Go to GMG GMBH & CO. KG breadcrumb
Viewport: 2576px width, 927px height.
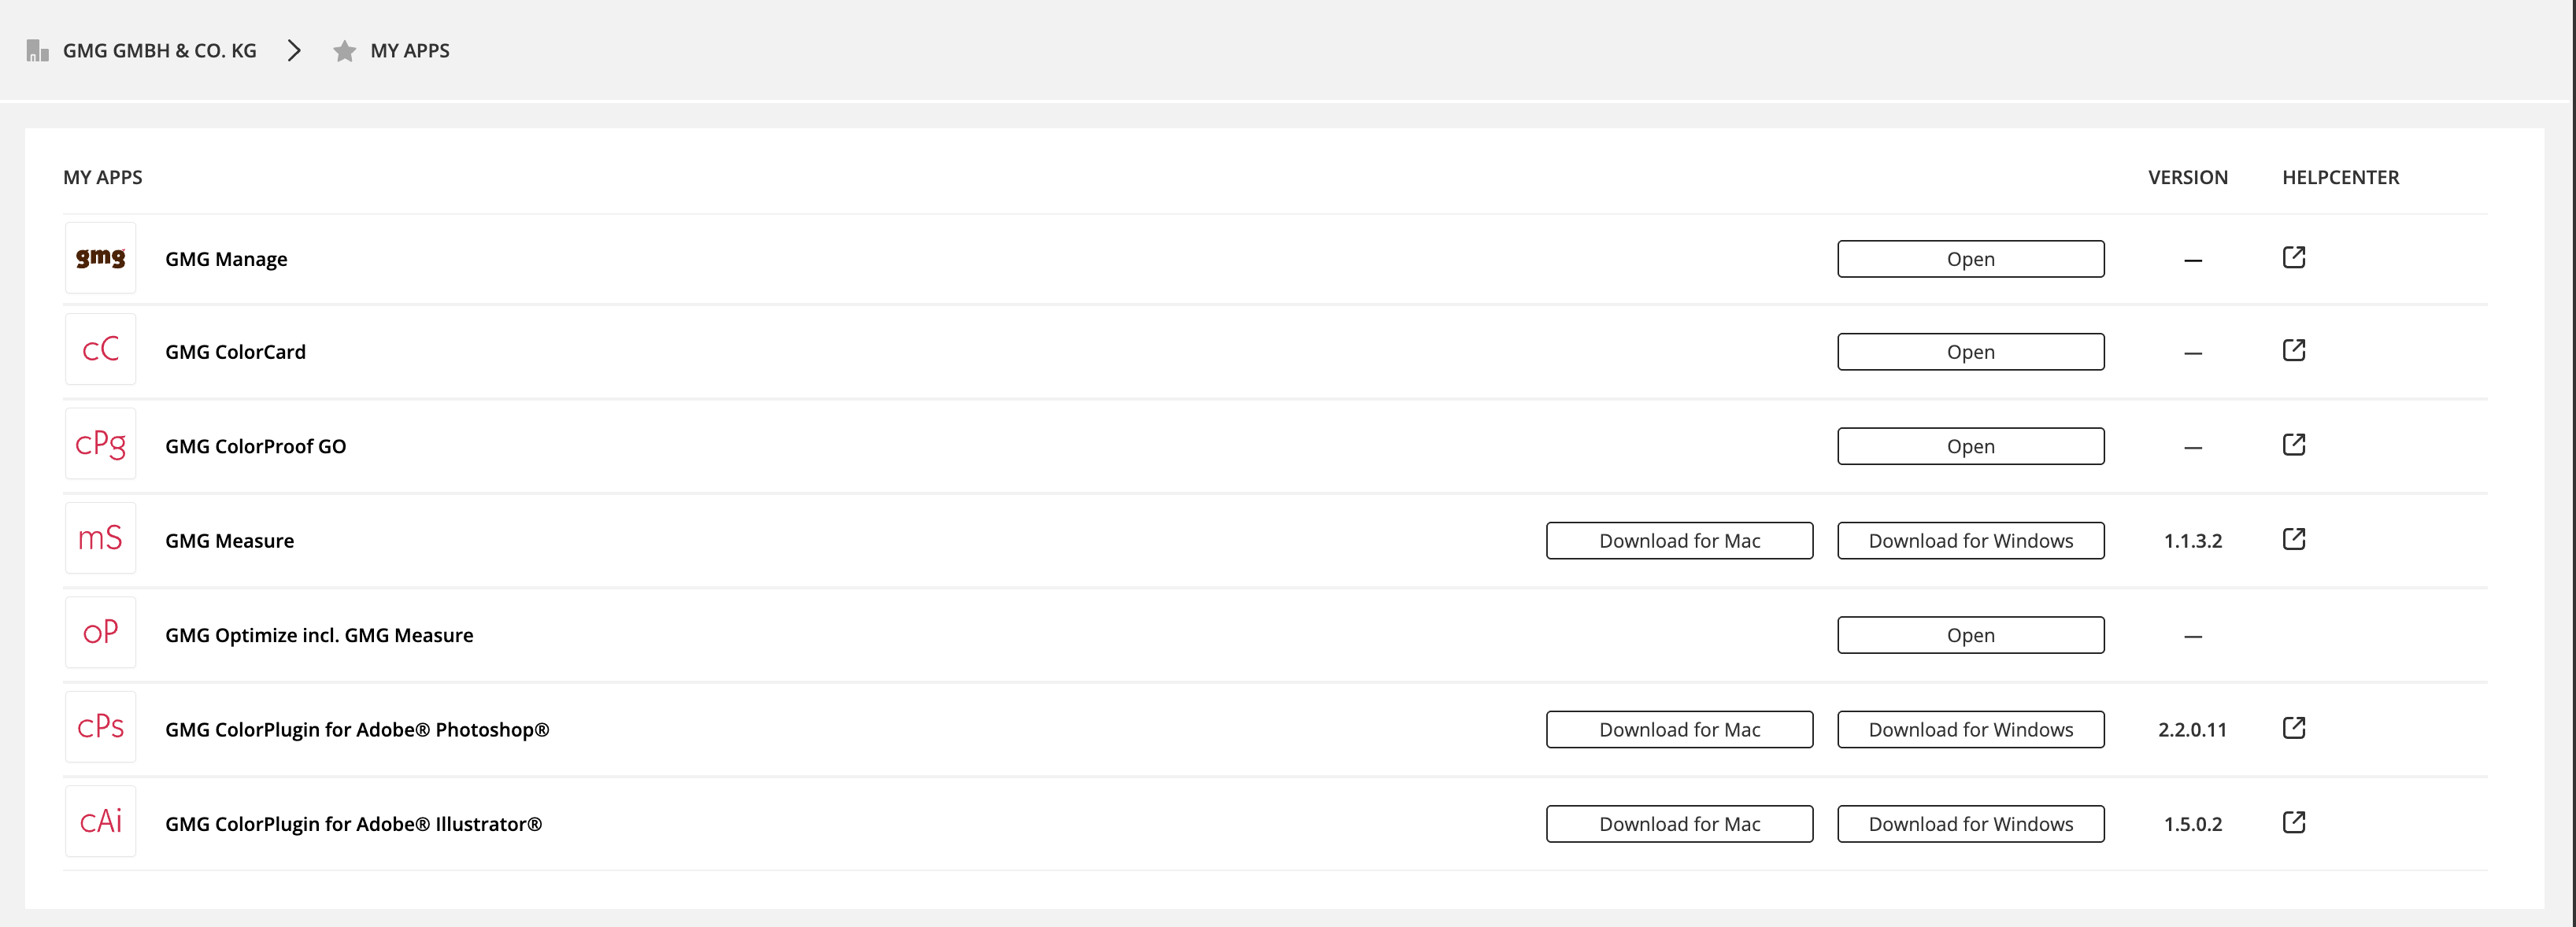point(160,51)
